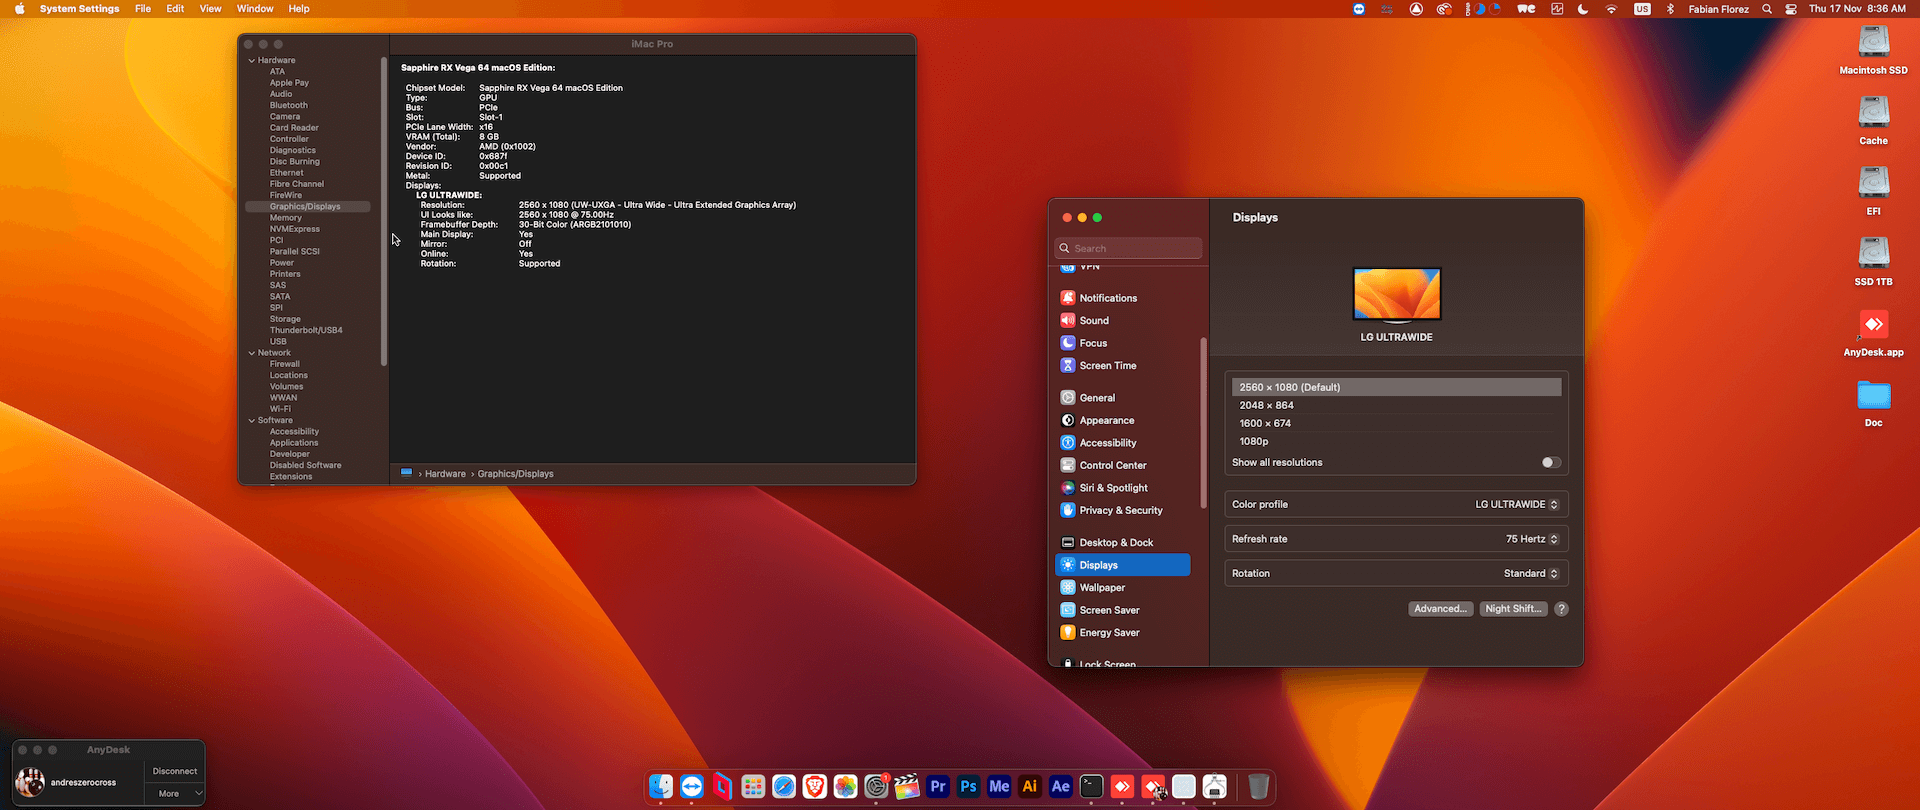Image resolution: width=1920 pixels, height=810 pixels.
Task: Click the Wi-Fi icon in menu bar
Action: (x=1611, y=9)
